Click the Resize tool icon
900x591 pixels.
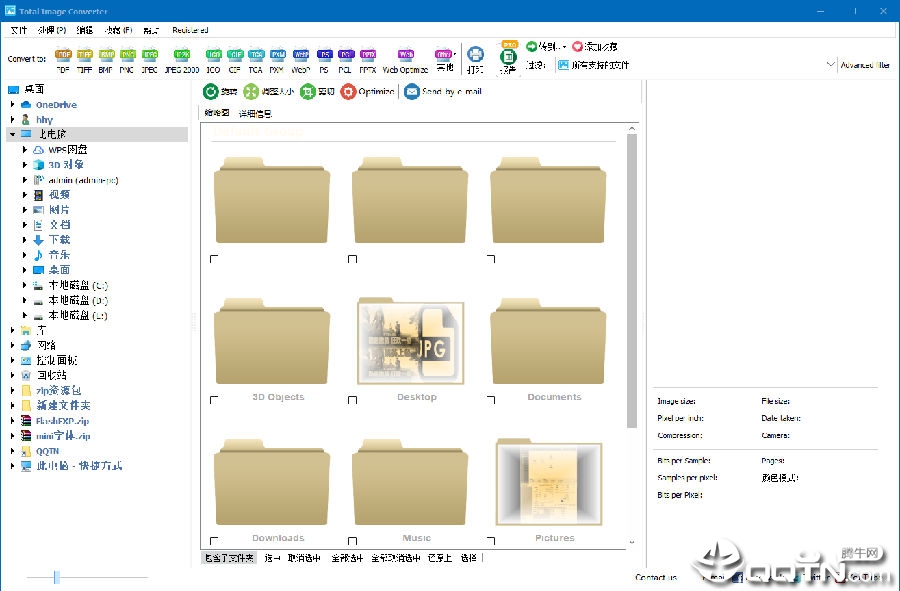(x=251, y=91)
